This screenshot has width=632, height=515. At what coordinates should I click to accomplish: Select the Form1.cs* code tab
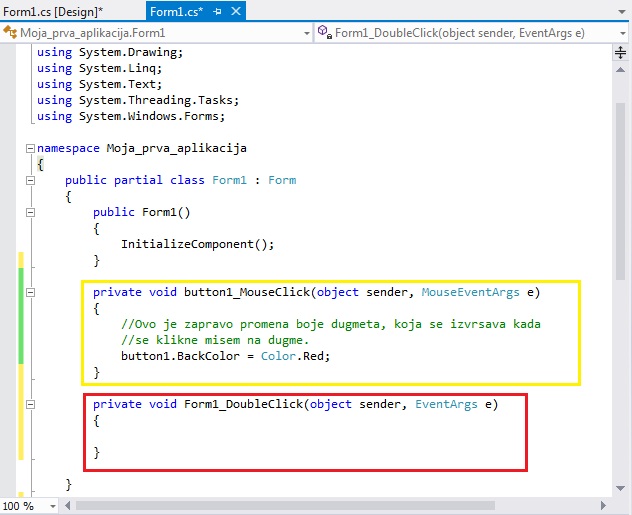[x=175, y=11]
